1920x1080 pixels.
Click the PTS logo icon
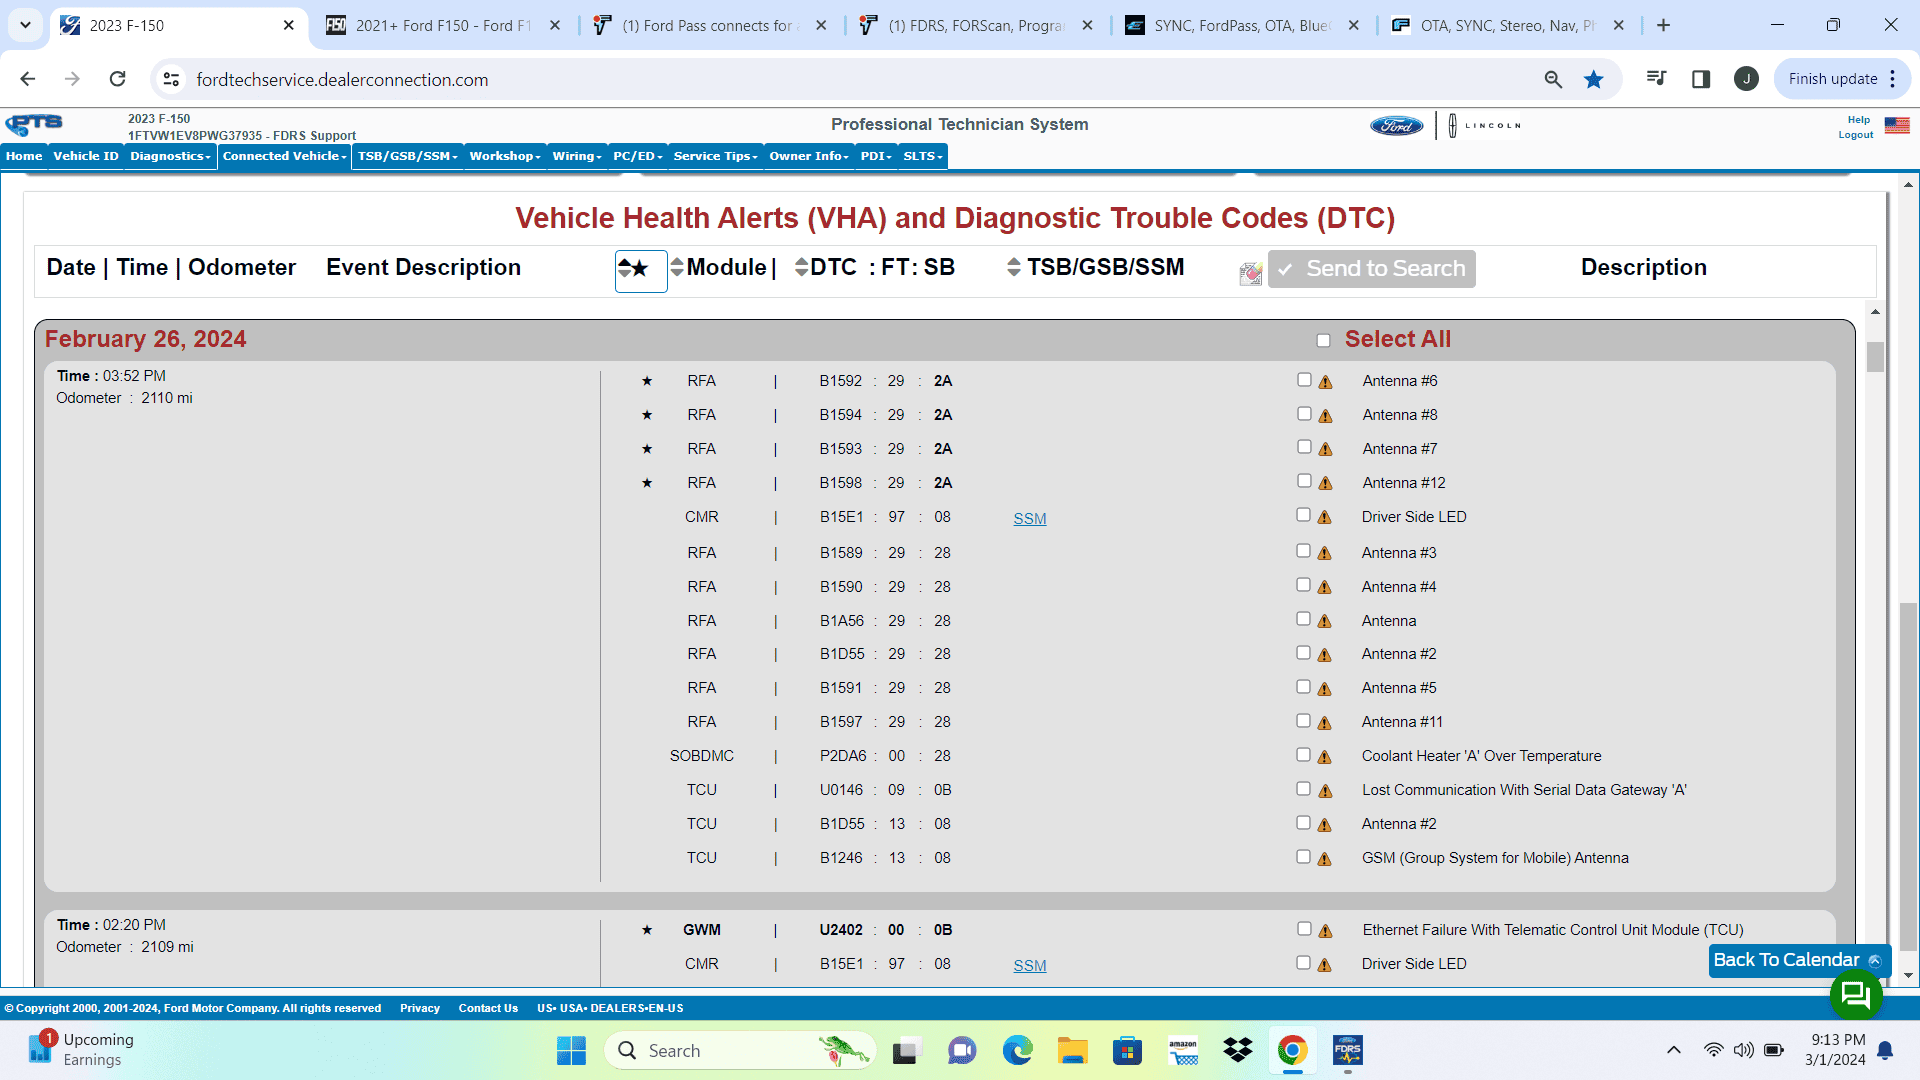[x=34, y=124]
